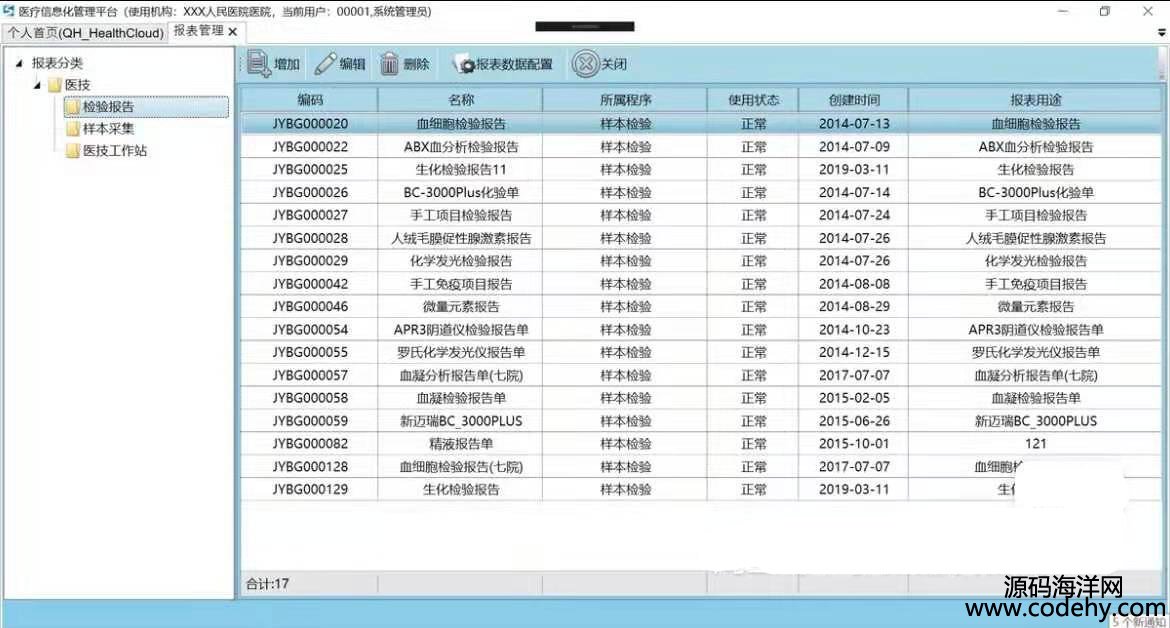Select row JYBG000029

701,261
